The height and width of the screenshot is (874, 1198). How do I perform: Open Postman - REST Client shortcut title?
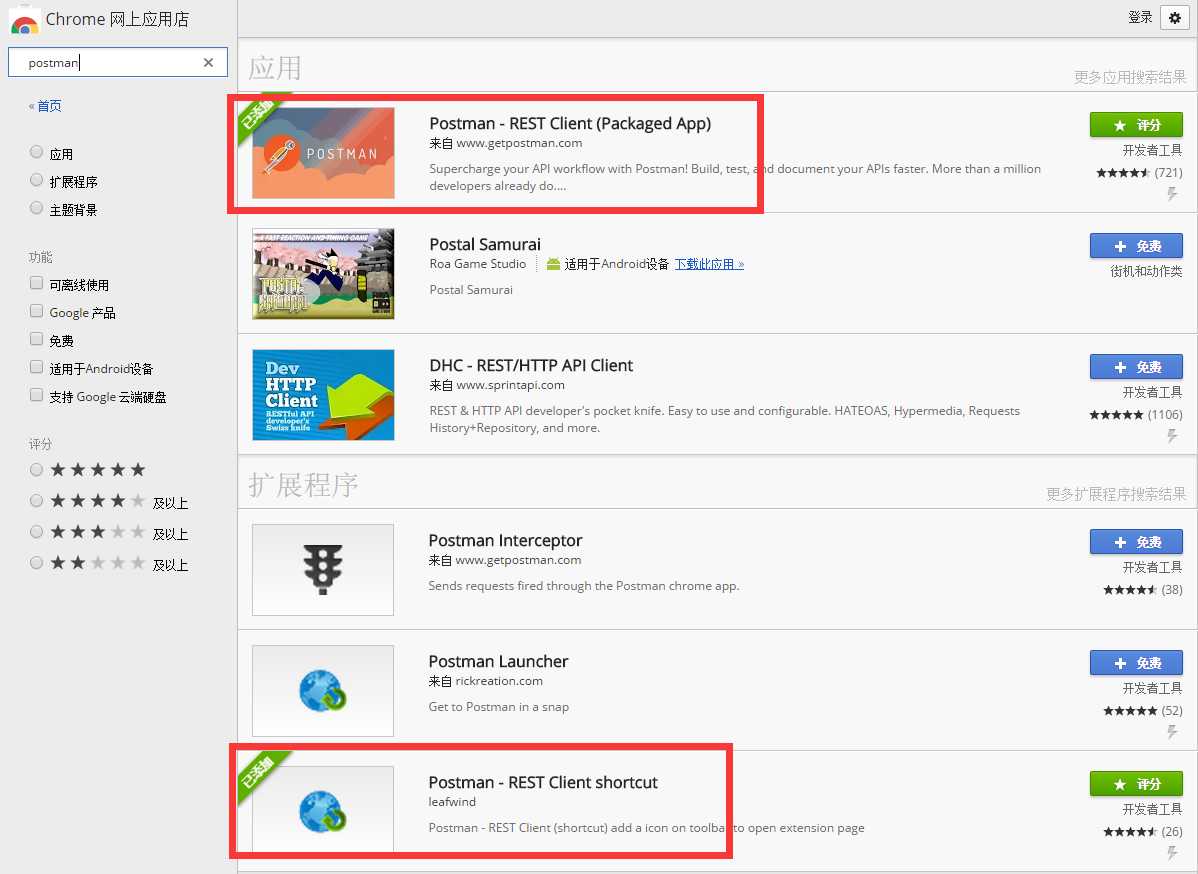[x=543, y=782]
